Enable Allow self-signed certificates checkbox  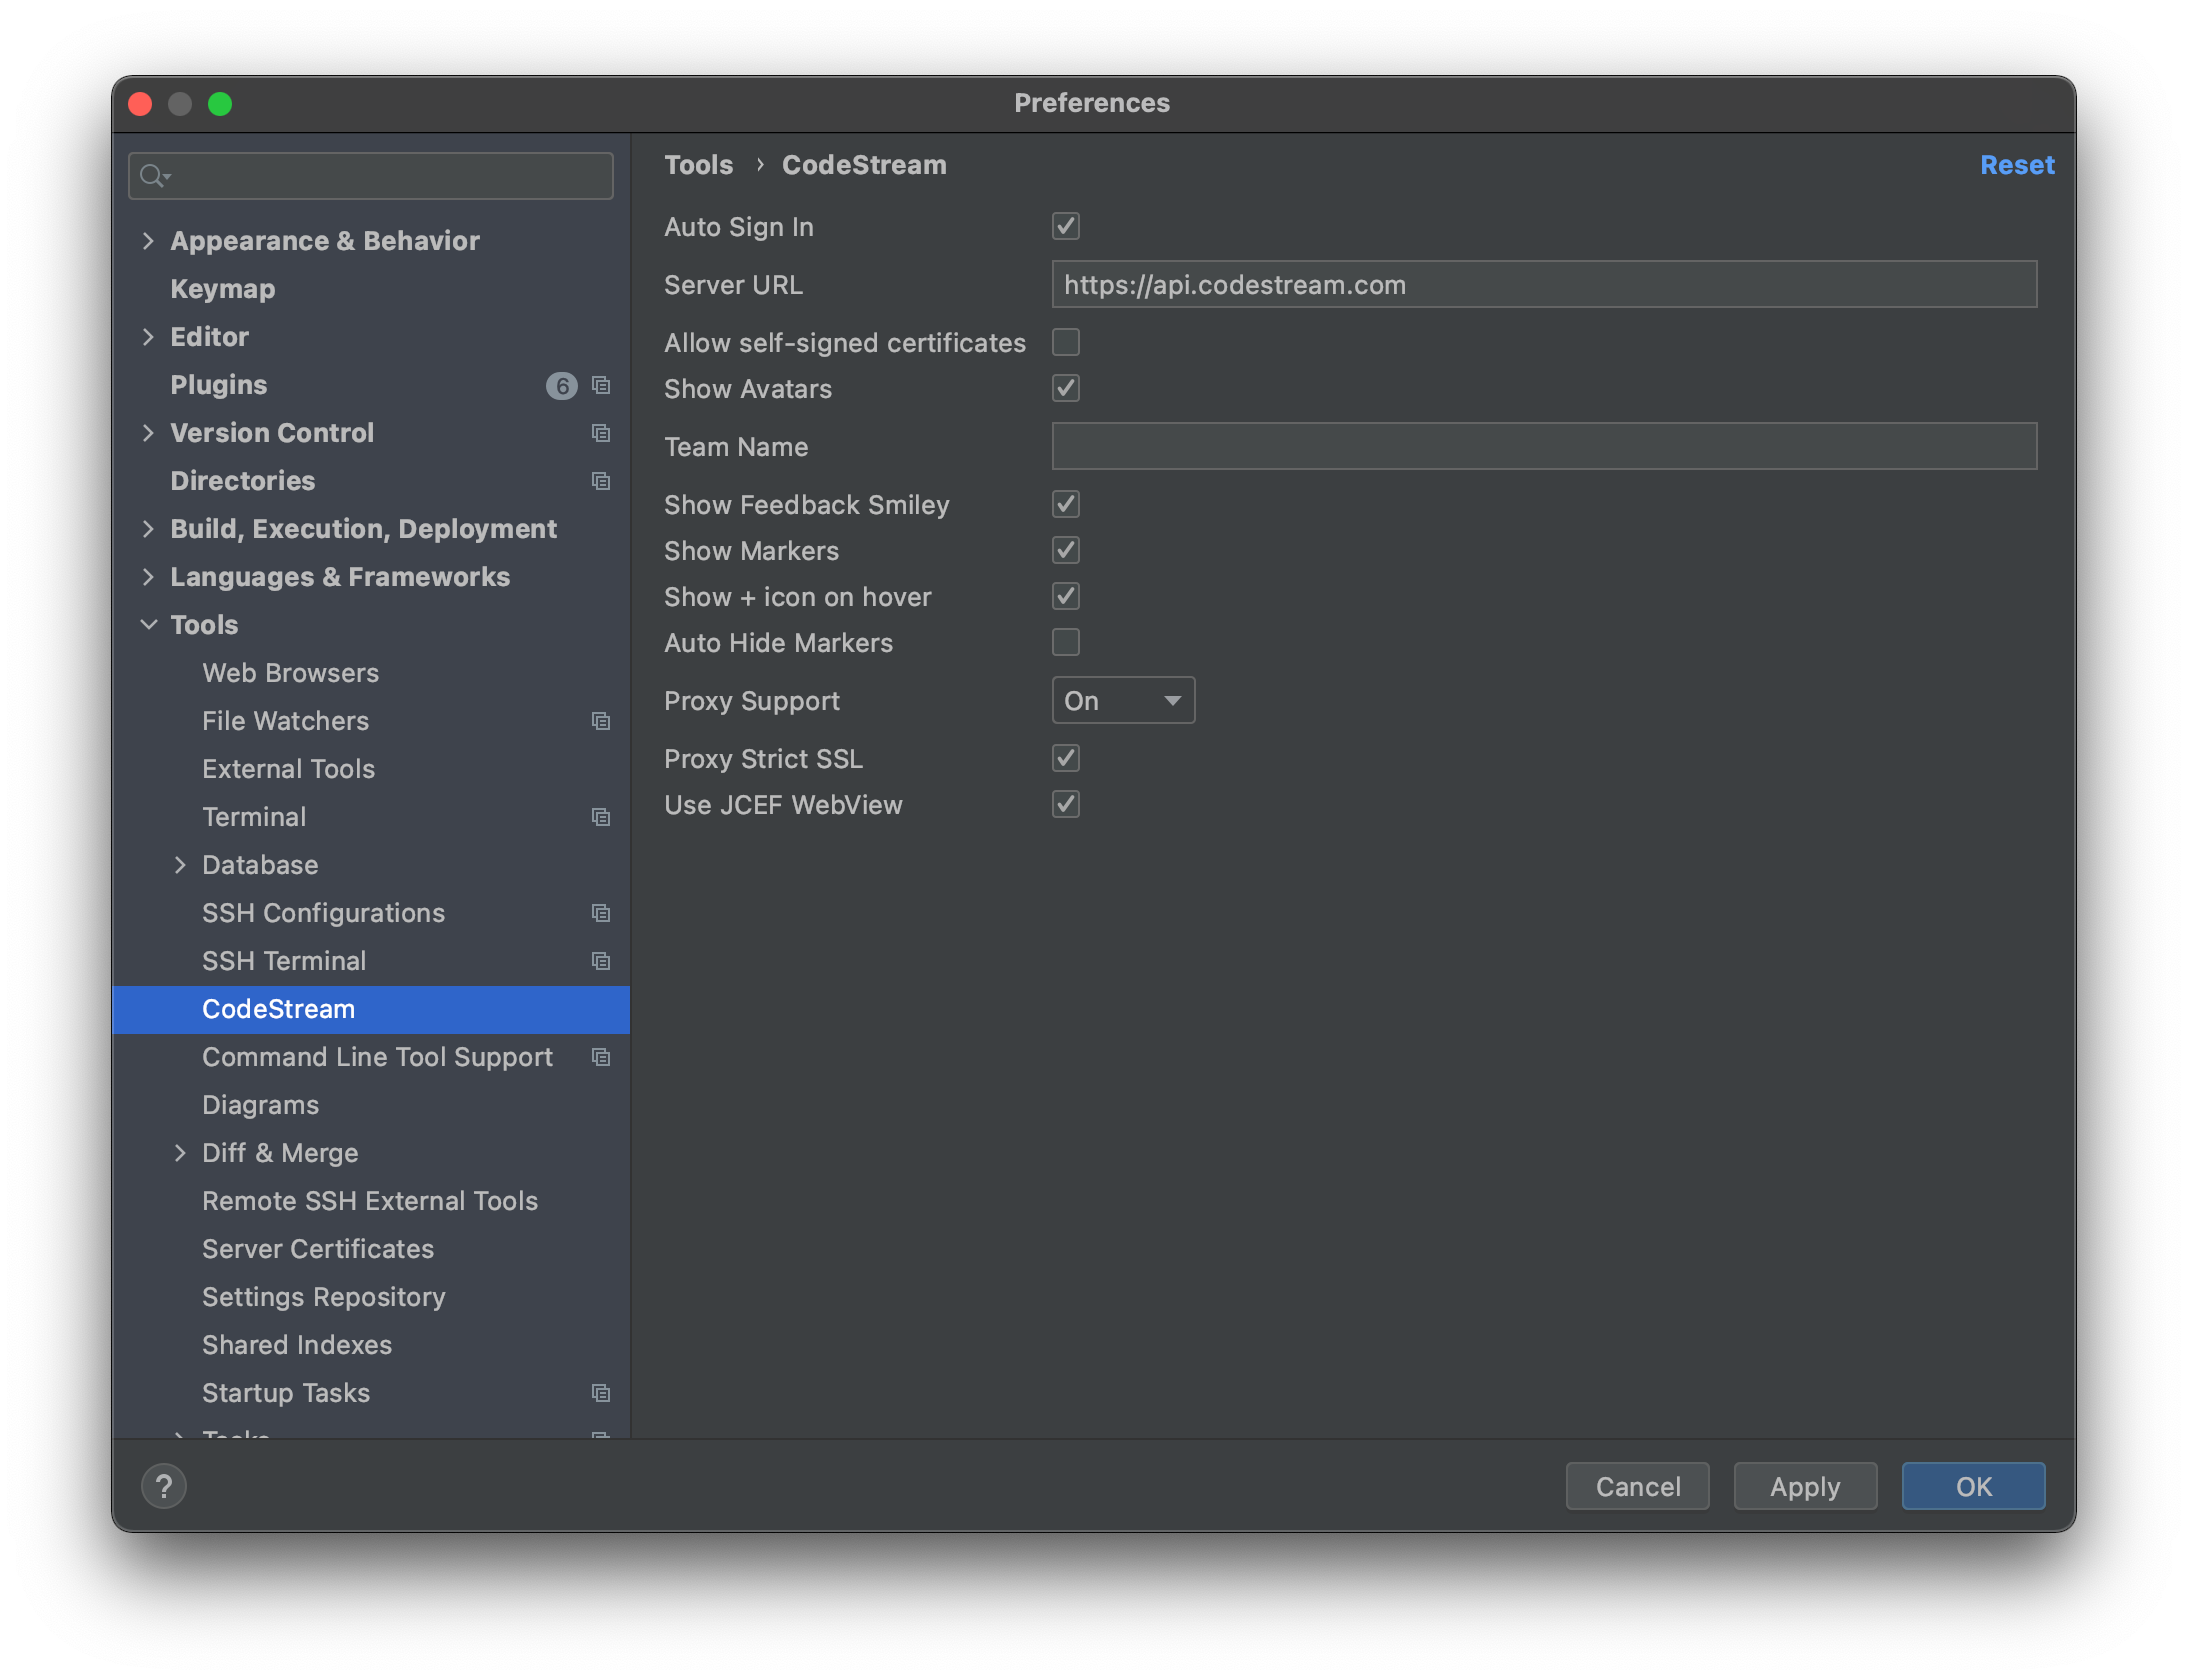pyautogui.click(x=1066, y=343)
